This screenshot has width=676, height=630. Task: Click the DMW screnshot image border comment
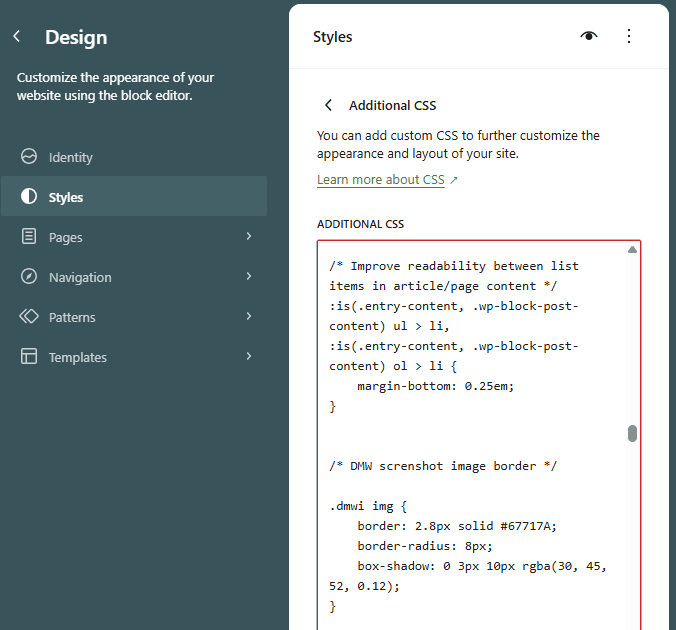[x=443, y=466]
